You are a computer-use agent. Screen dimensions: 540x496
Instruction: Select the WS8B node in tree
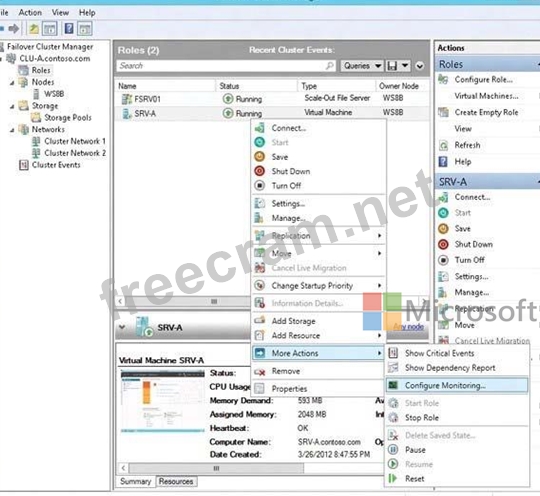[54, 94]
